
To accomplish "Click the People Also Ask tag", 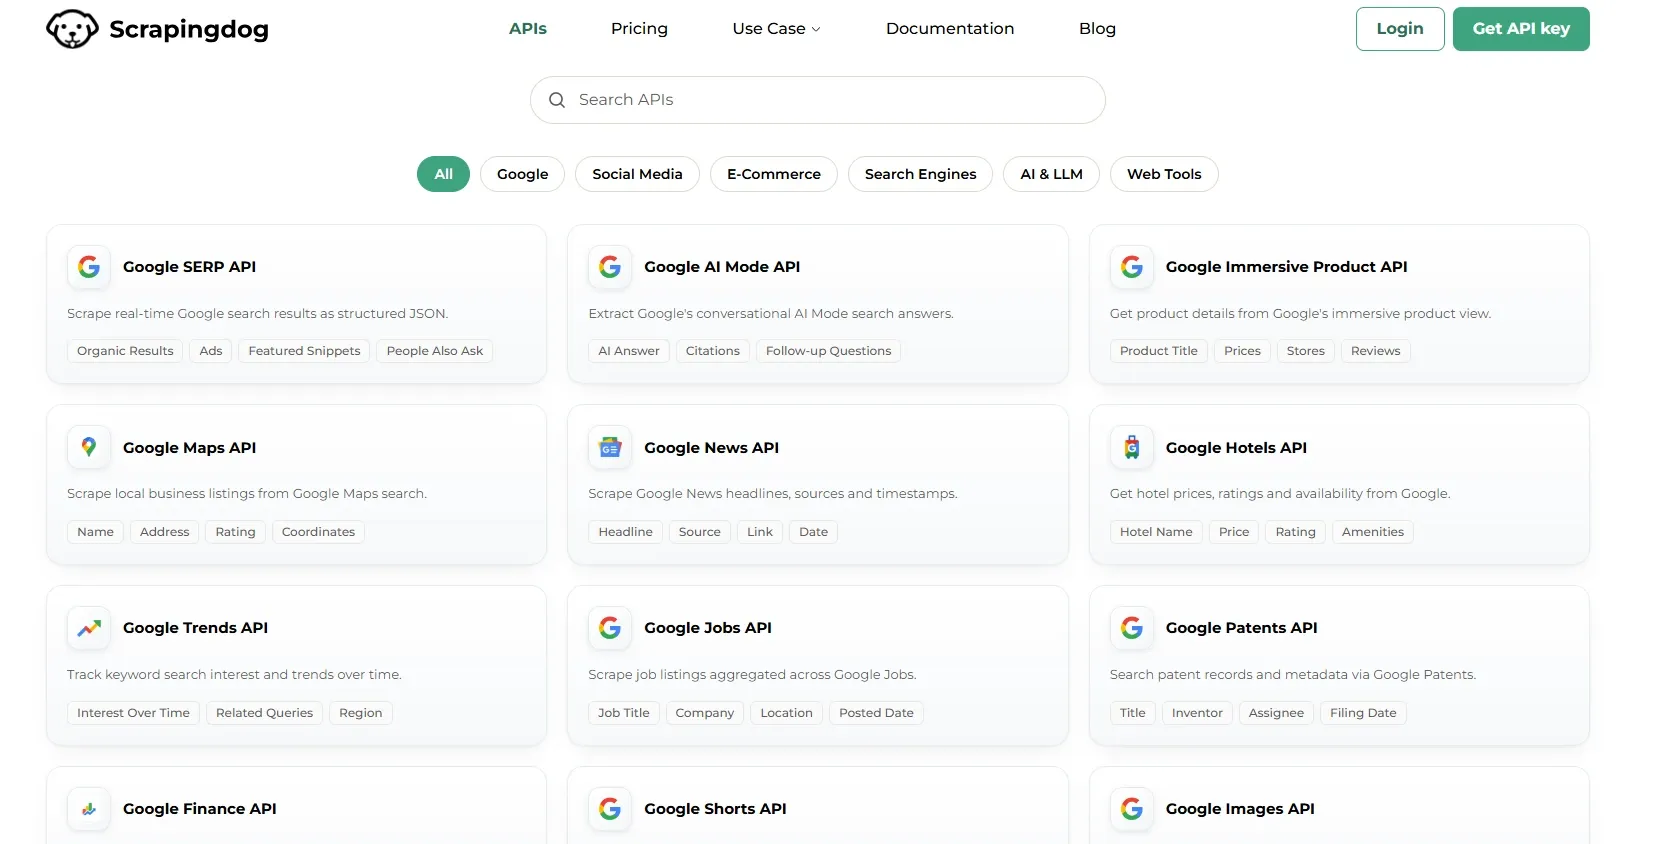I will pyautogui.click(x=435, y=351).
